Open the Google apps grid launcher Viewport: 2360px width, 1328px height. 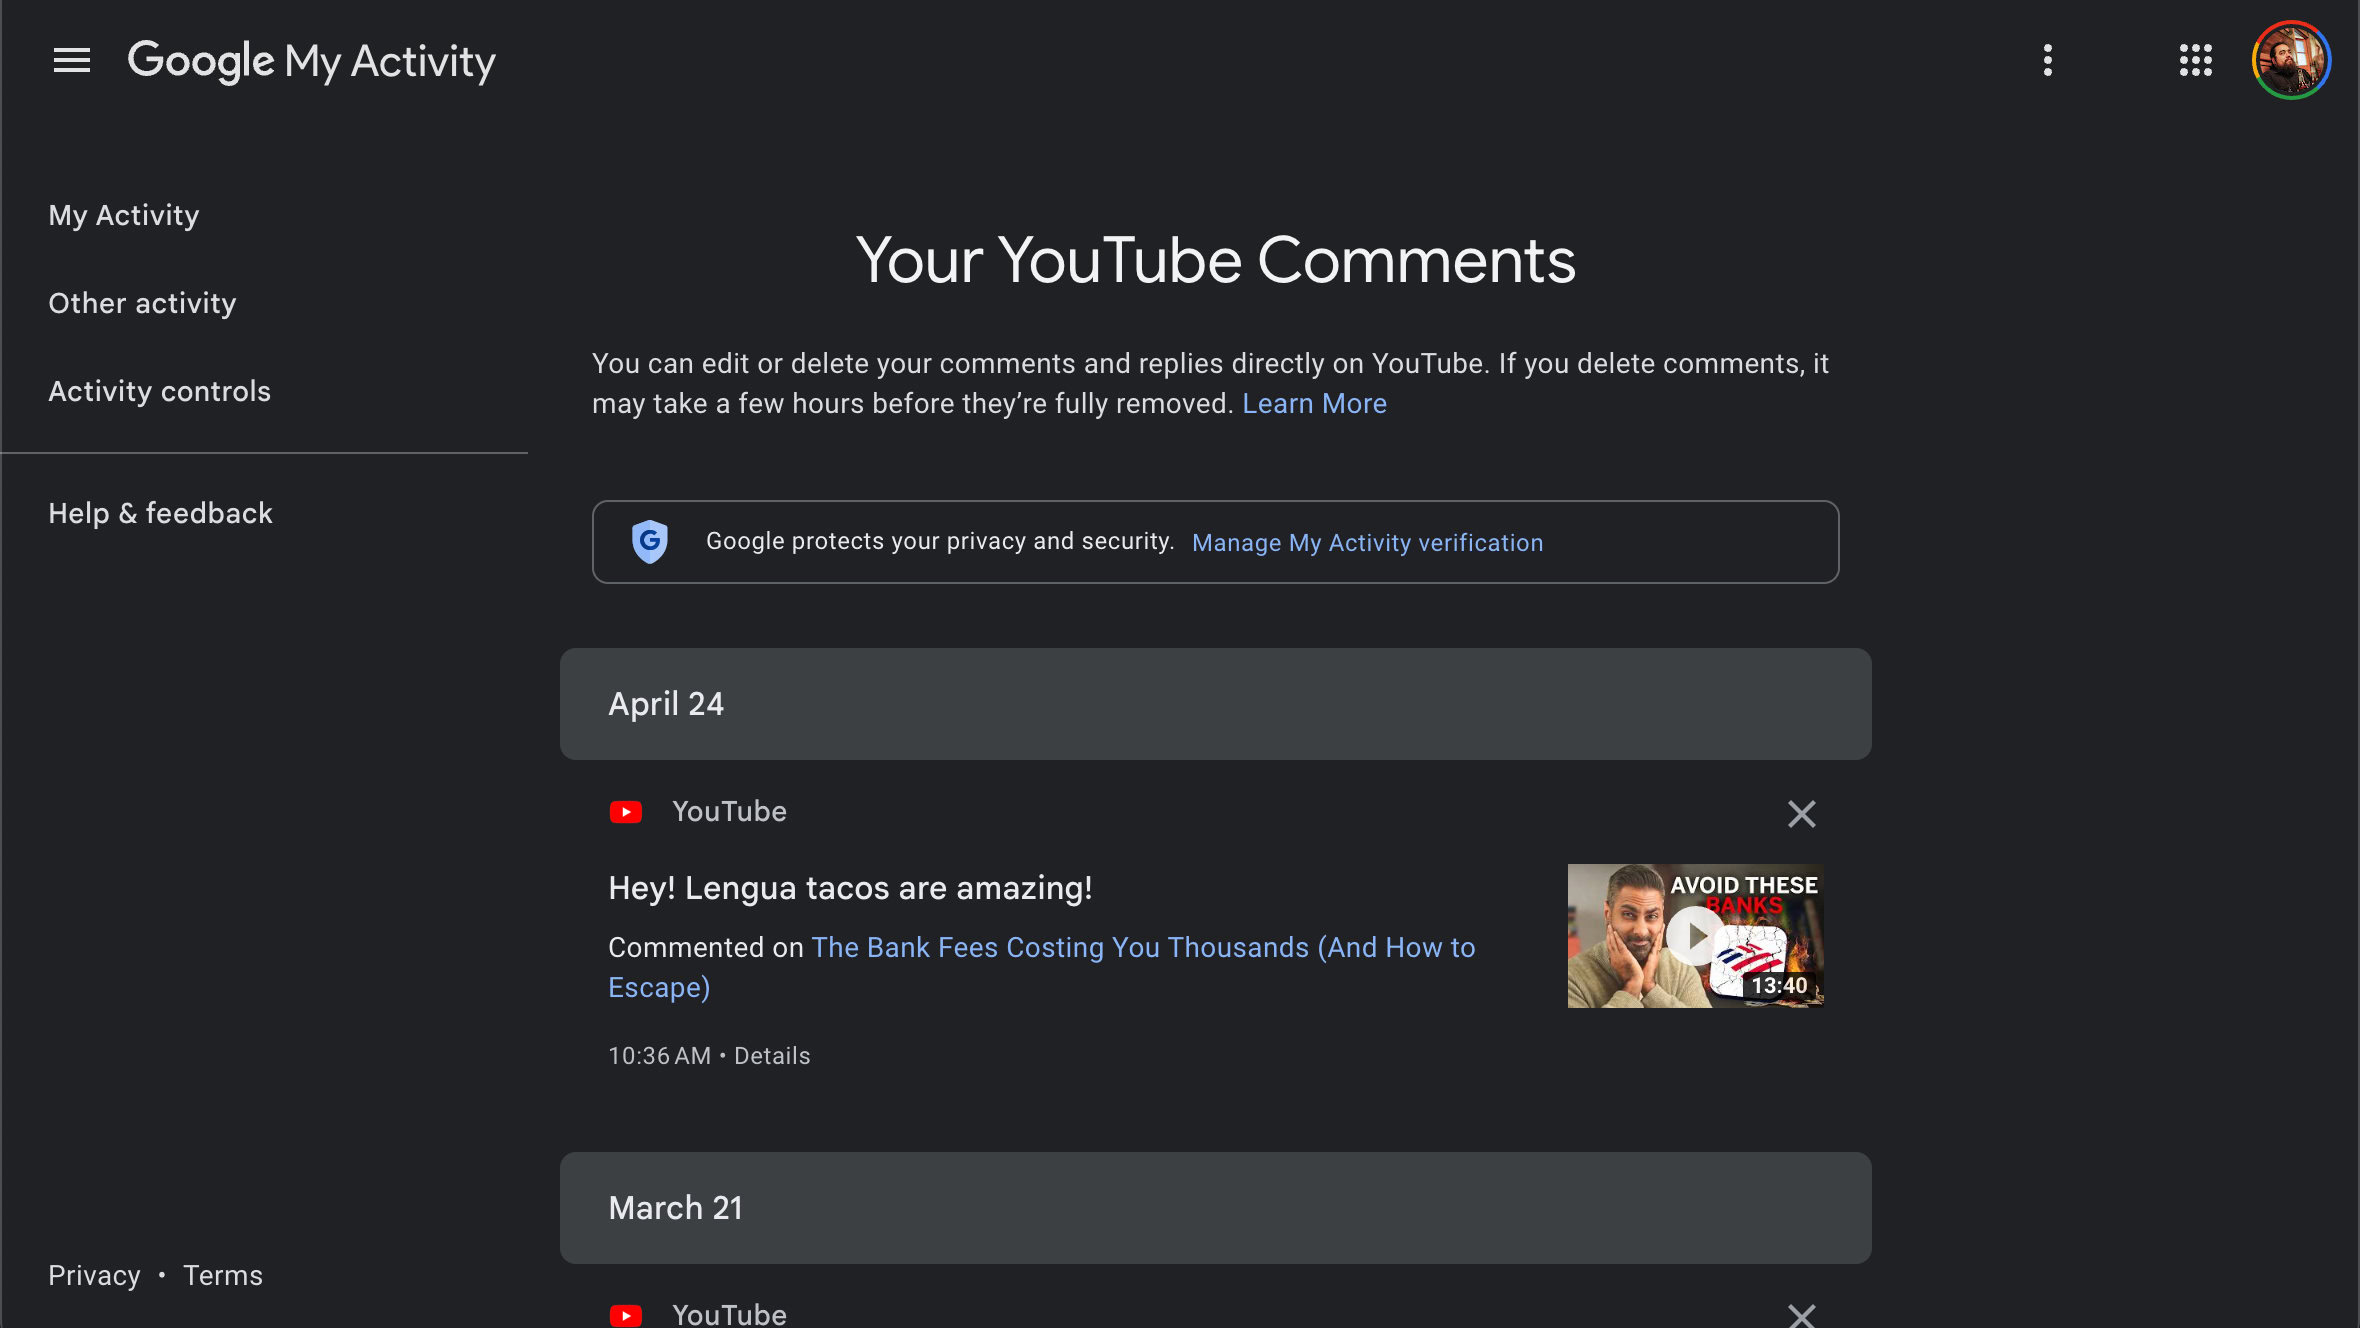tap(2195, 61)
